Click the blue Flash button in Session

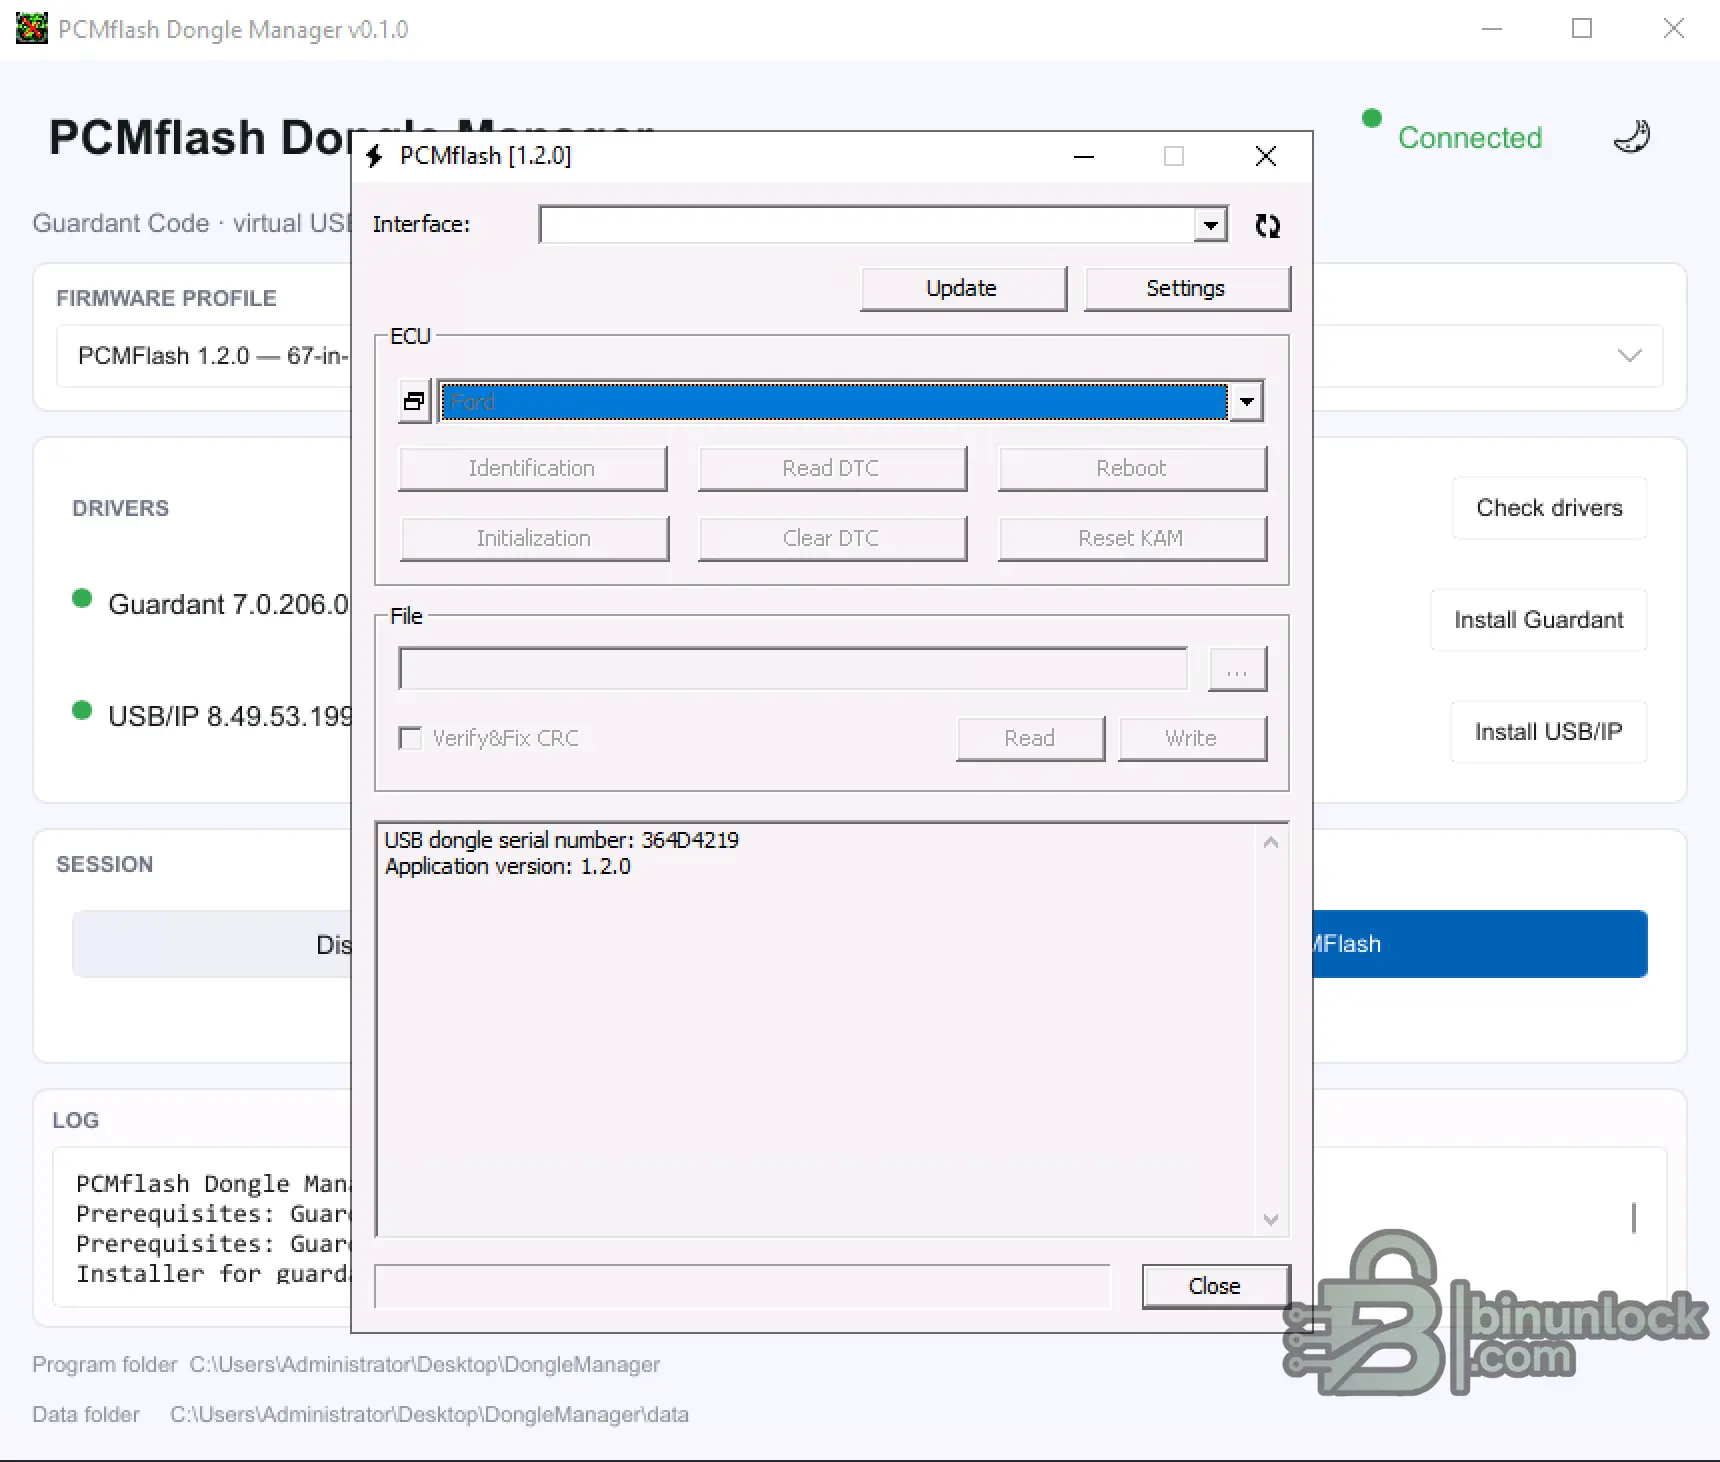click(1480, 944)
